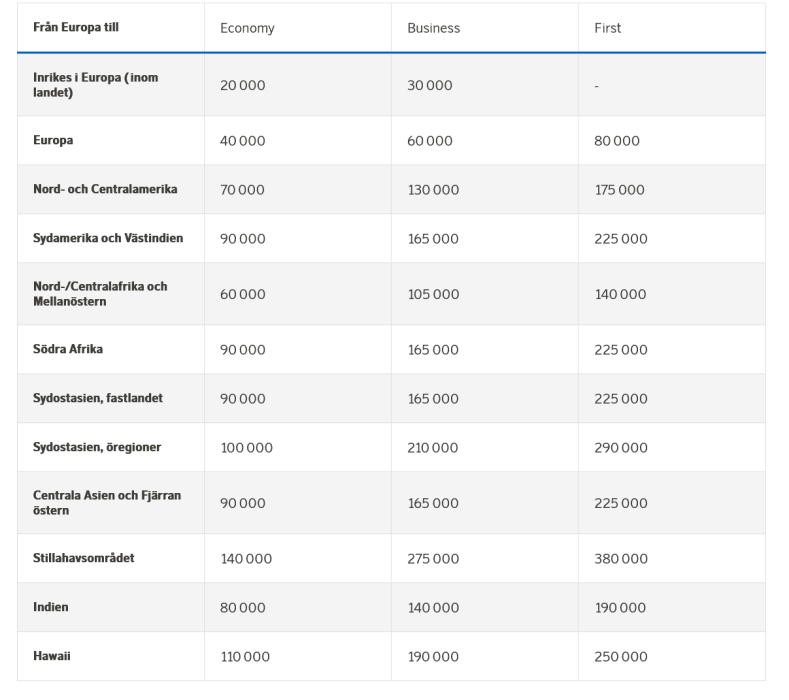Click the First column header
This screenshot has width=789, height=700.
pos(607,29)
